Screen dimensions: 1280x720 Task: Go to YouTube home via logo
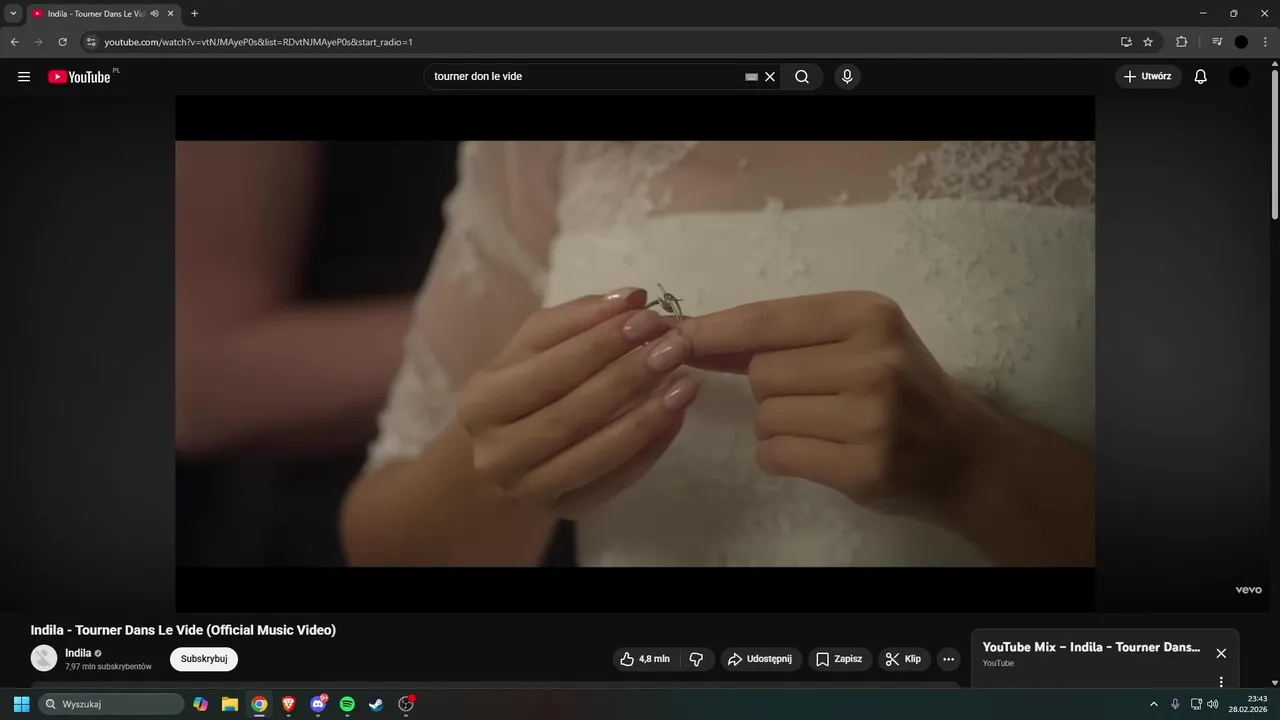point(79,77)
